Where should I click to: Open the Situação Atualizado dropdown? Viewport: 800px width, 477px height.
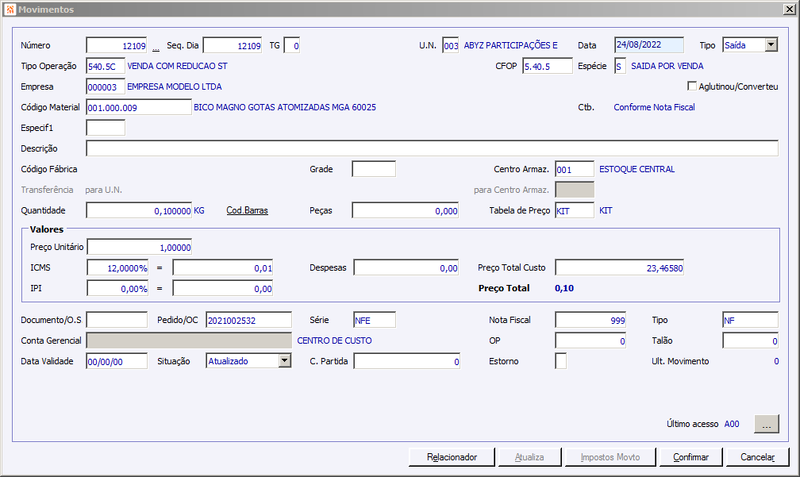pyautogui.click(x=284, y=361)
